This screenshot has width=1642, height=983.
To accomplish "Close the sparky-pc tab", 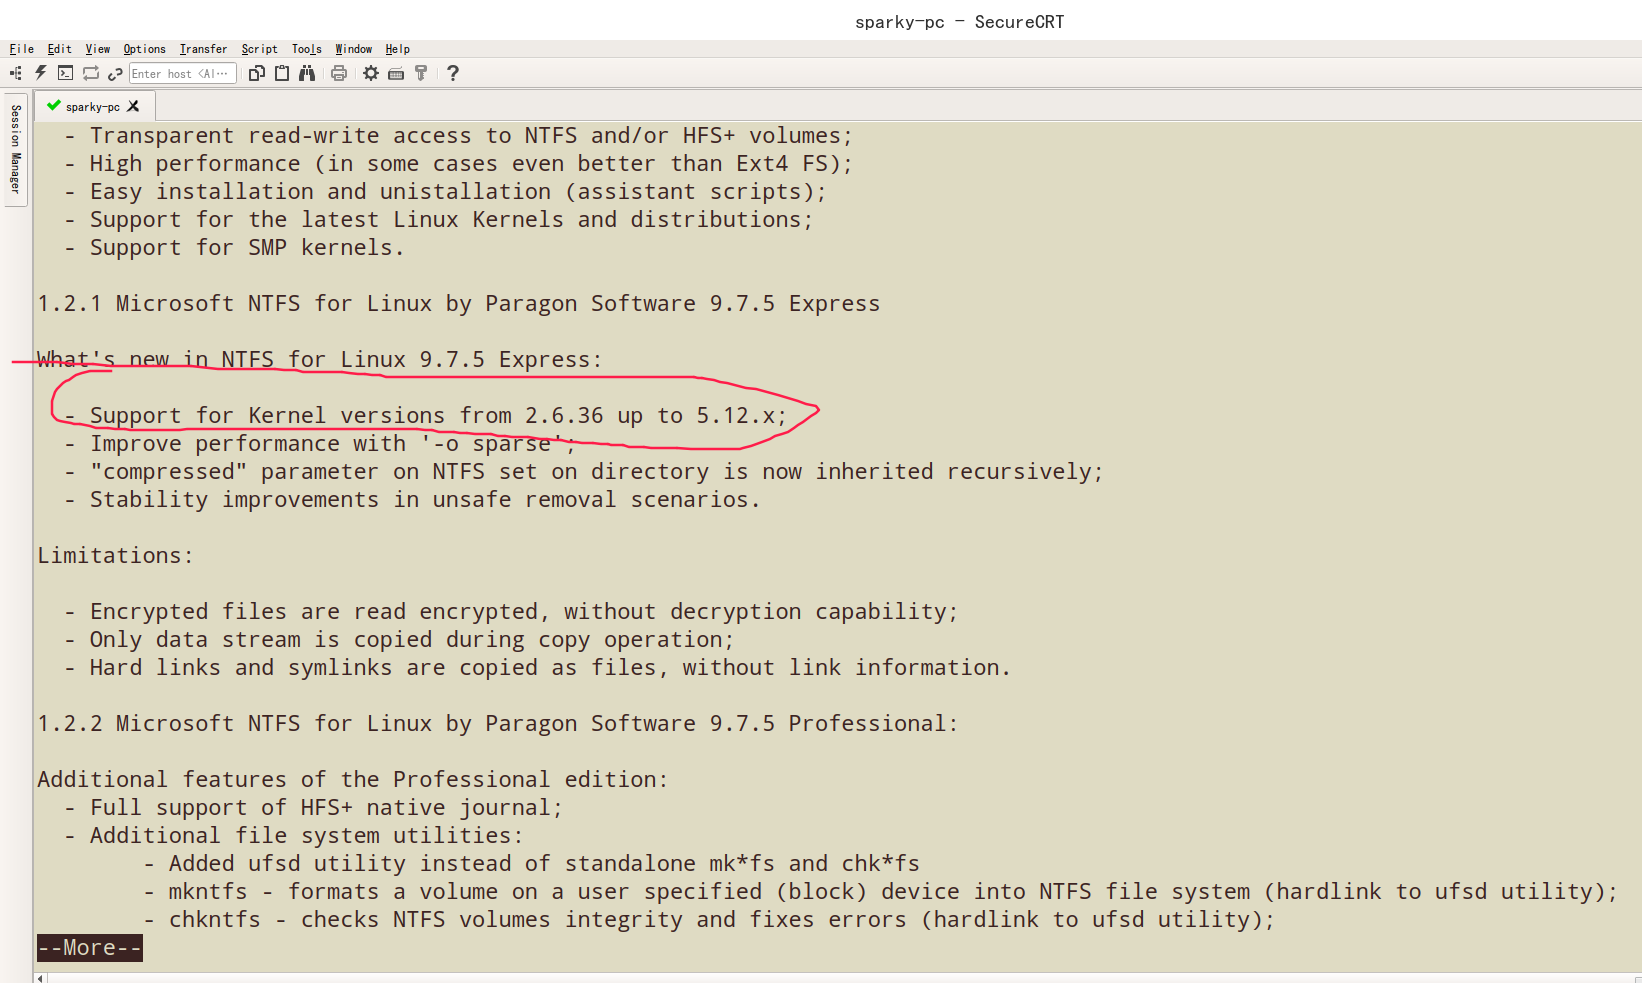I will 133,106.
